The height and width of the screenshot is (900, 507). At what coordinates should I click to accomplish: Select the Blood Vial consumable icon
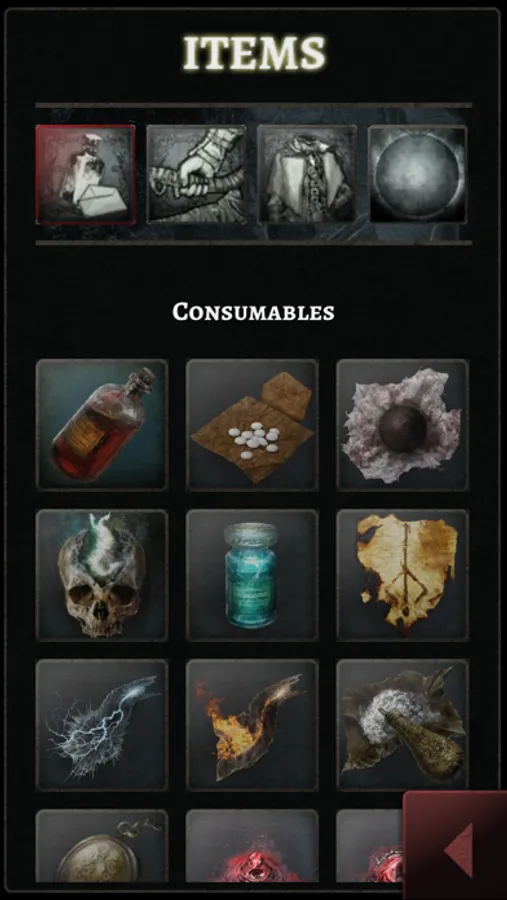[102, 425]
